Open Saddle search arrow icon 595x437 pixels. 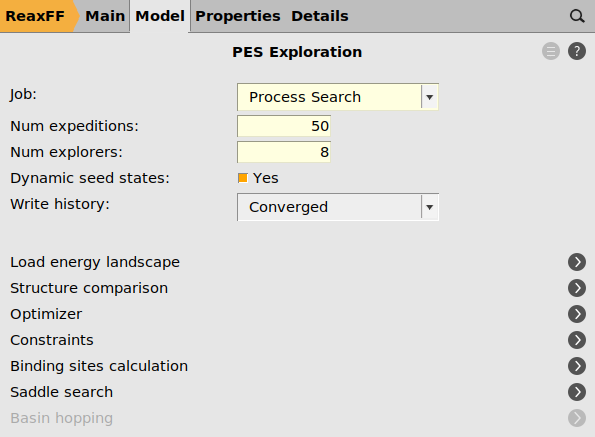coord(577,392)
